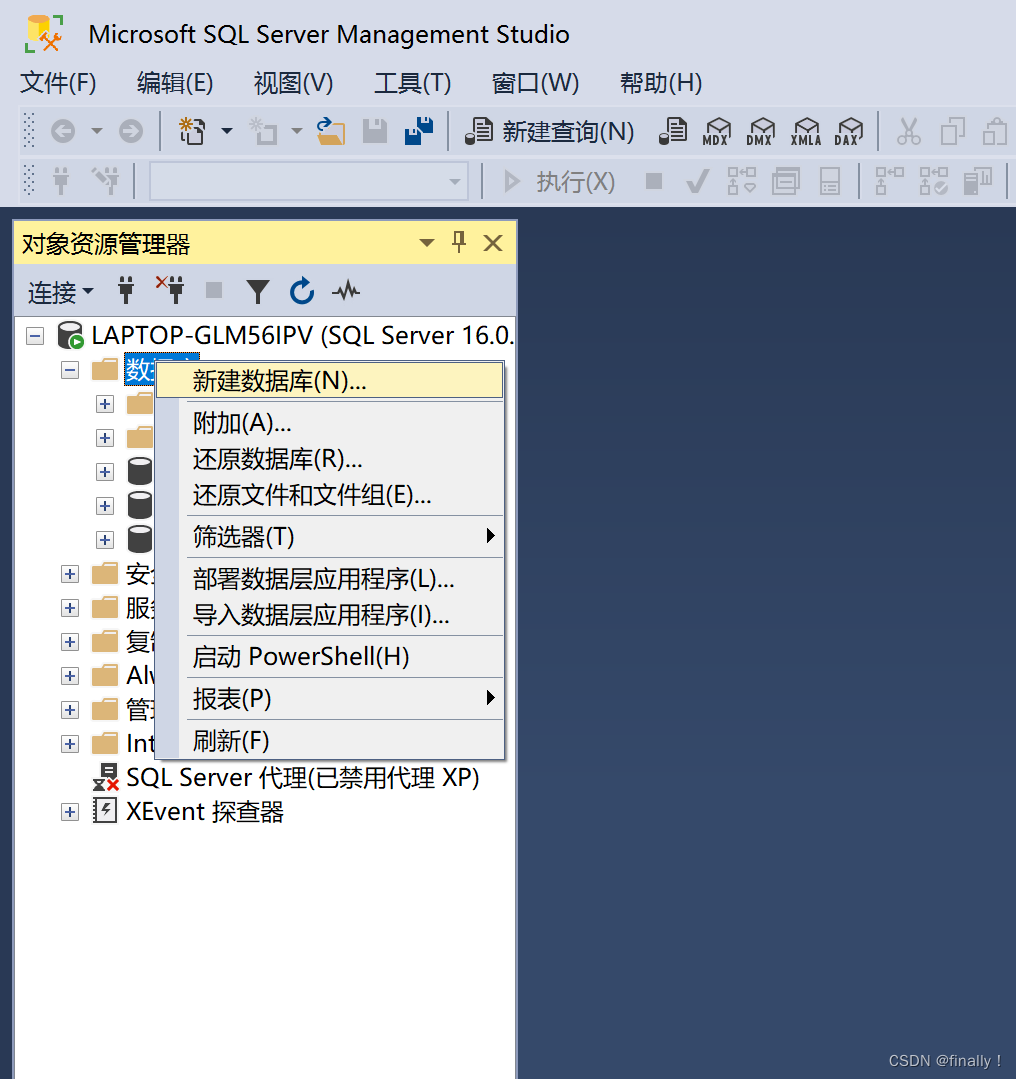This screenshot has height=1079, width=1016.
Task: Open the 帮助(H) menu
Action: pyautogui.click(x=661, y=83)
